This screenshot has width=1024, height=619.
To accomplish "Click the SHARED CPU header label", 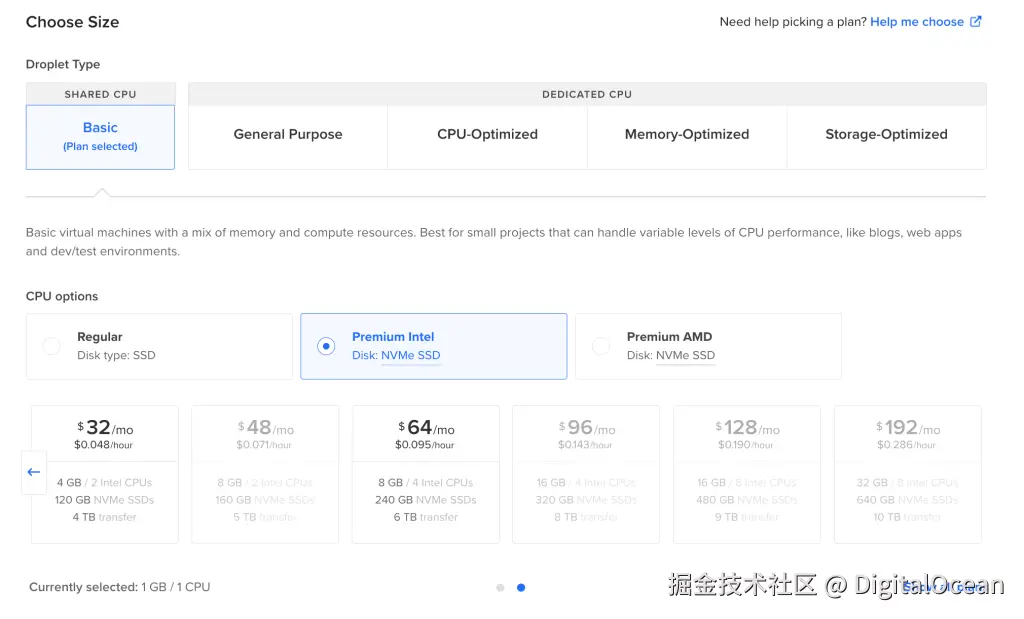I will [100, 94].
